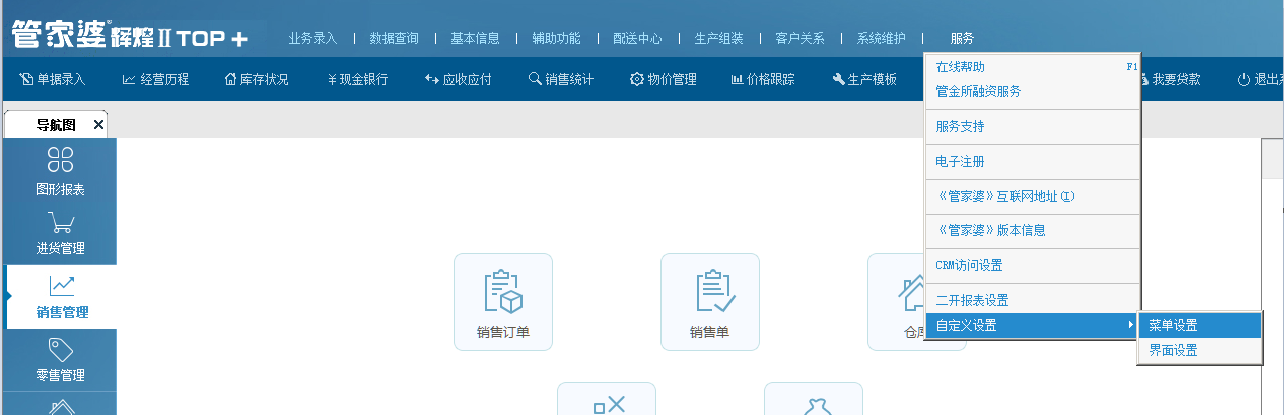1284x415 pixels.
Task: Open 进货管理 cart icon in sidebar
Action: coord(60,233)
